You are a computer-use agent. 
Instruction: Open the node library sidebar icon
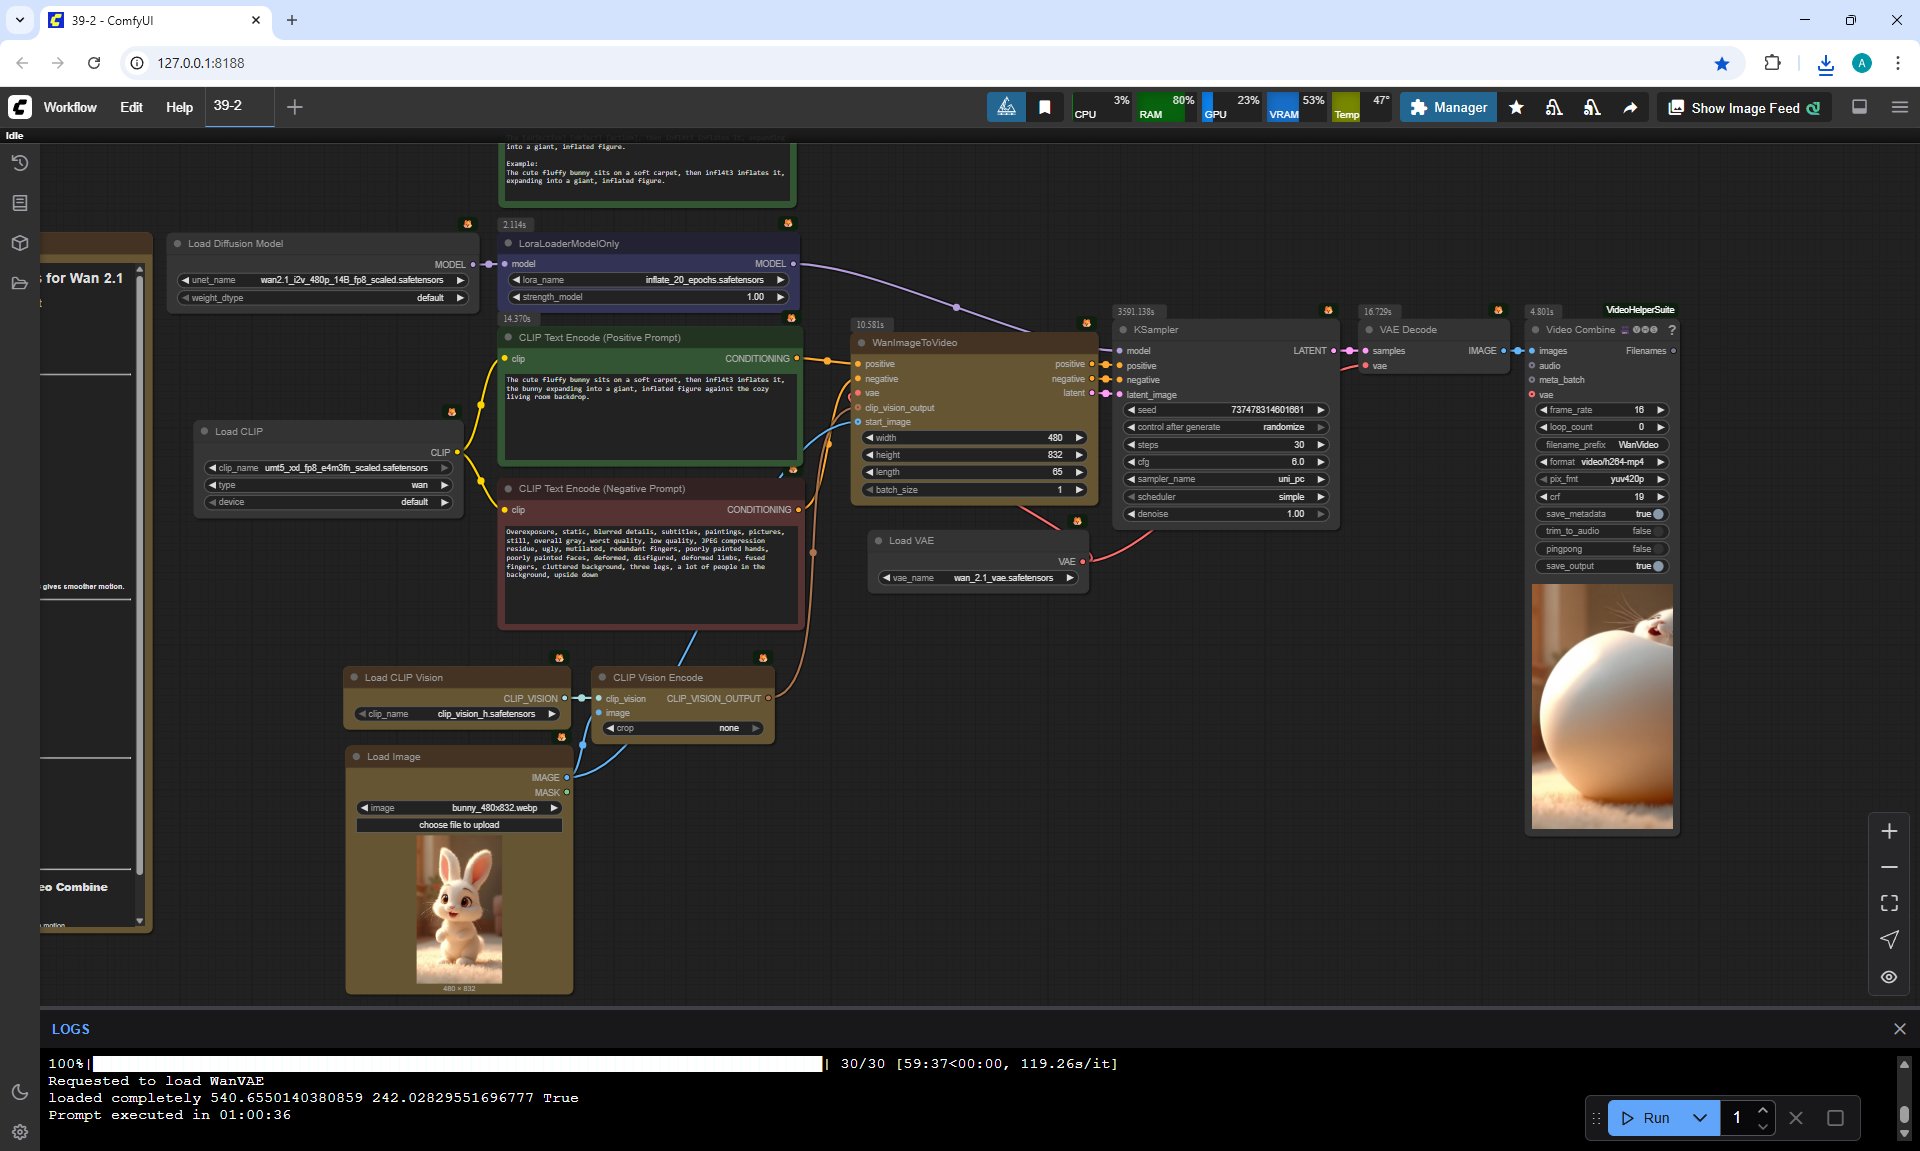coord(20,203)
